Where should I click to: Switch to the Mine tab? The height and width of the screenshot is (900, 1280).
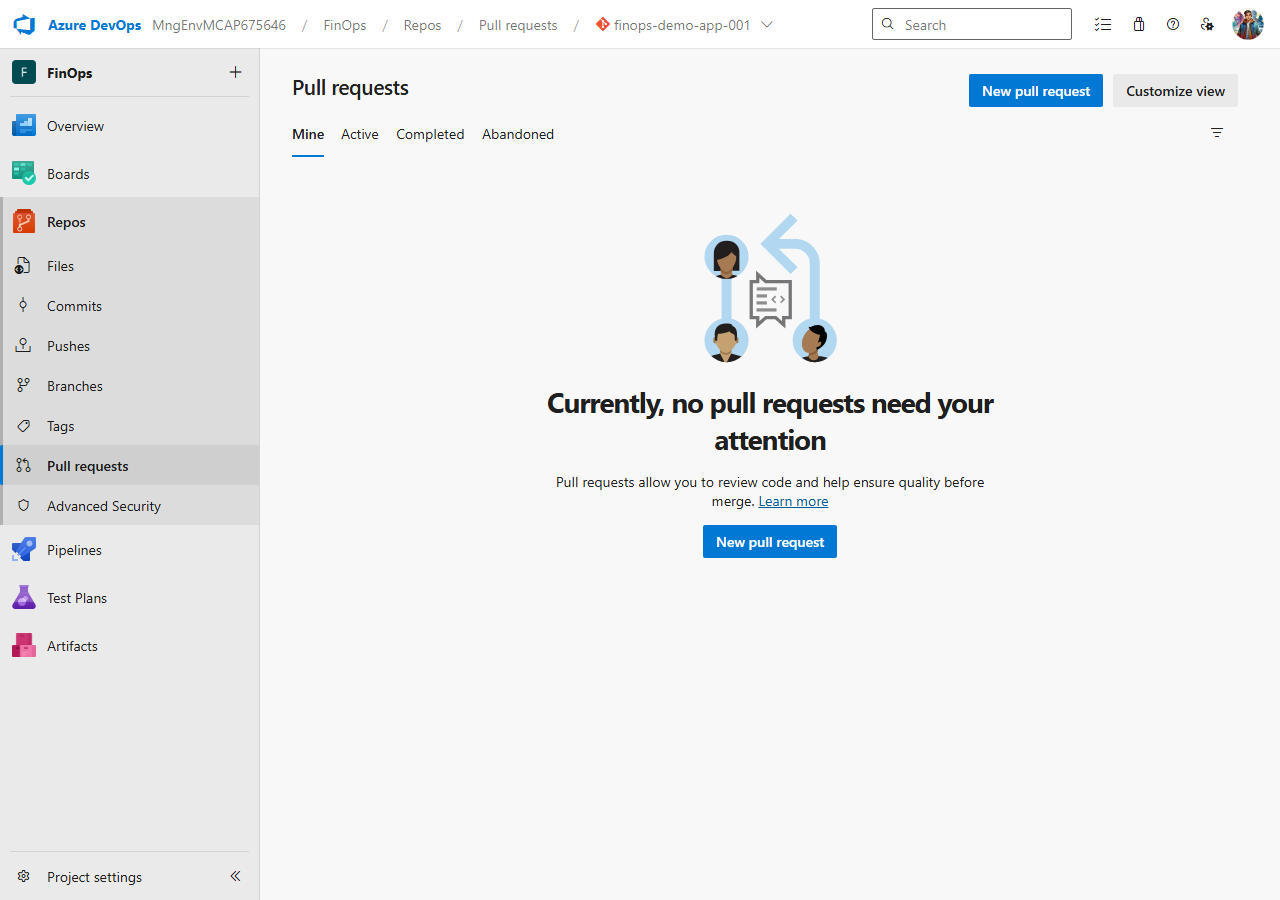[x=308, y=134]
